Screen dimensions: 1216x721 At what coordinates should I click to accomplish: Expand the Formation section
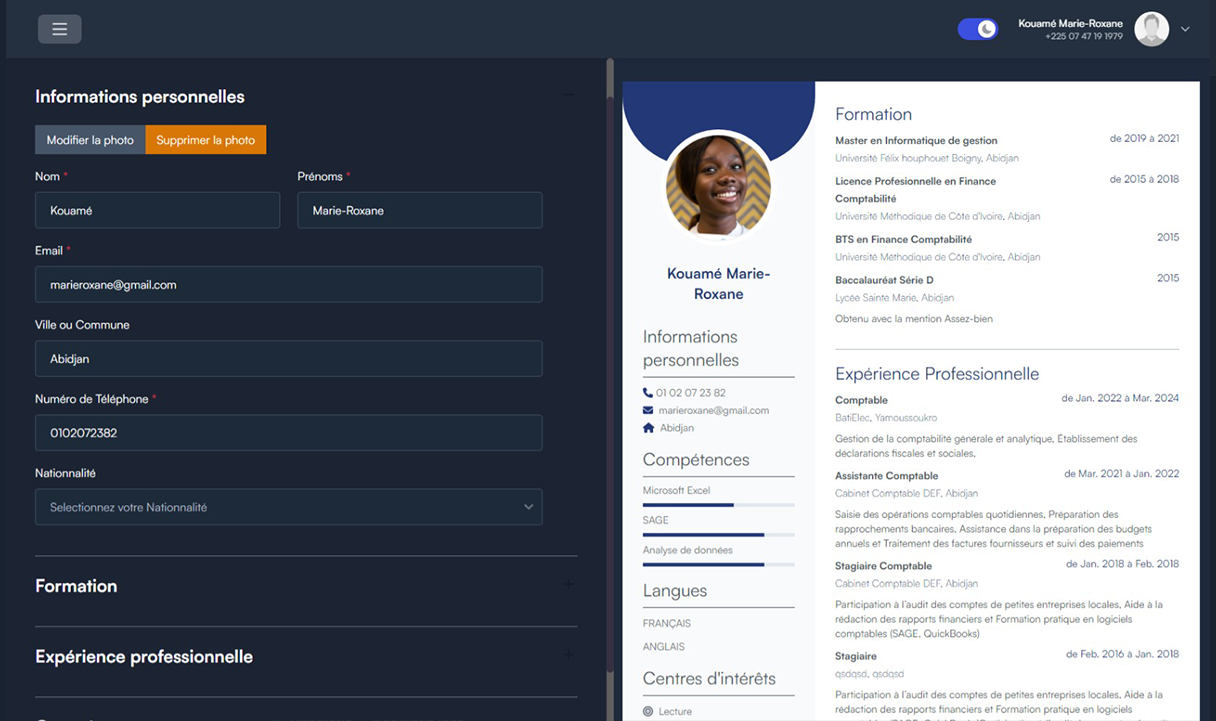568,584
